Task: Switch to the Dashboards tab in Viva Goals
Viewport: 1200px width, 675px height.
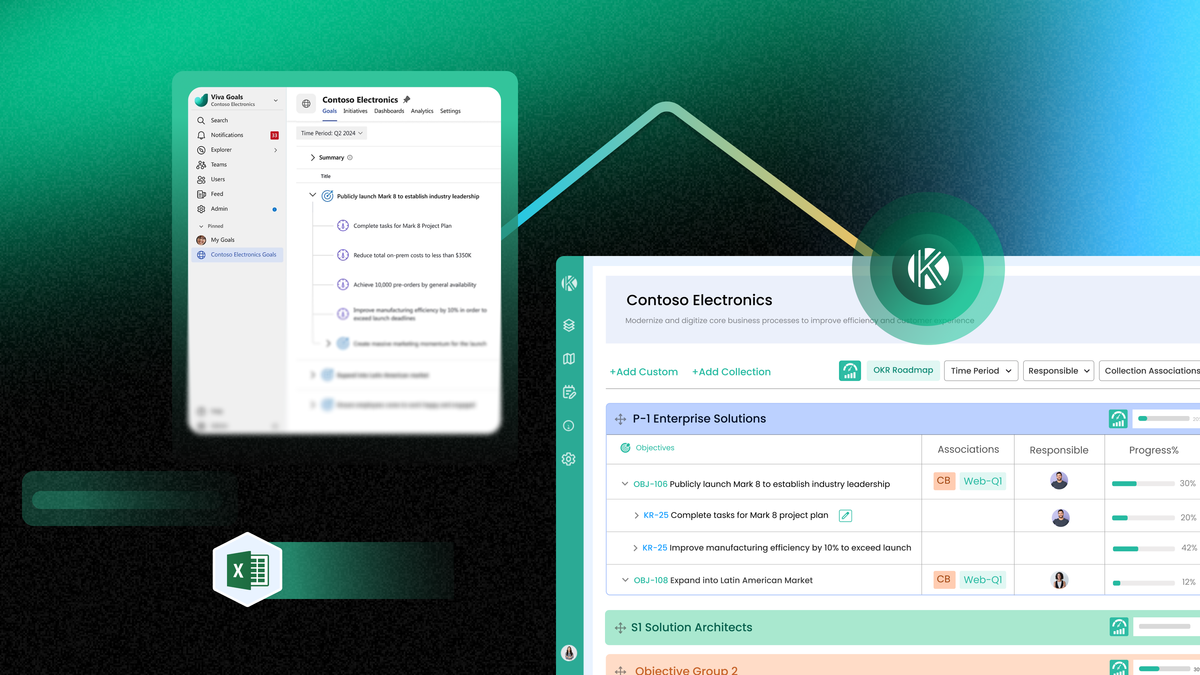Action: [x=389, y=111]
